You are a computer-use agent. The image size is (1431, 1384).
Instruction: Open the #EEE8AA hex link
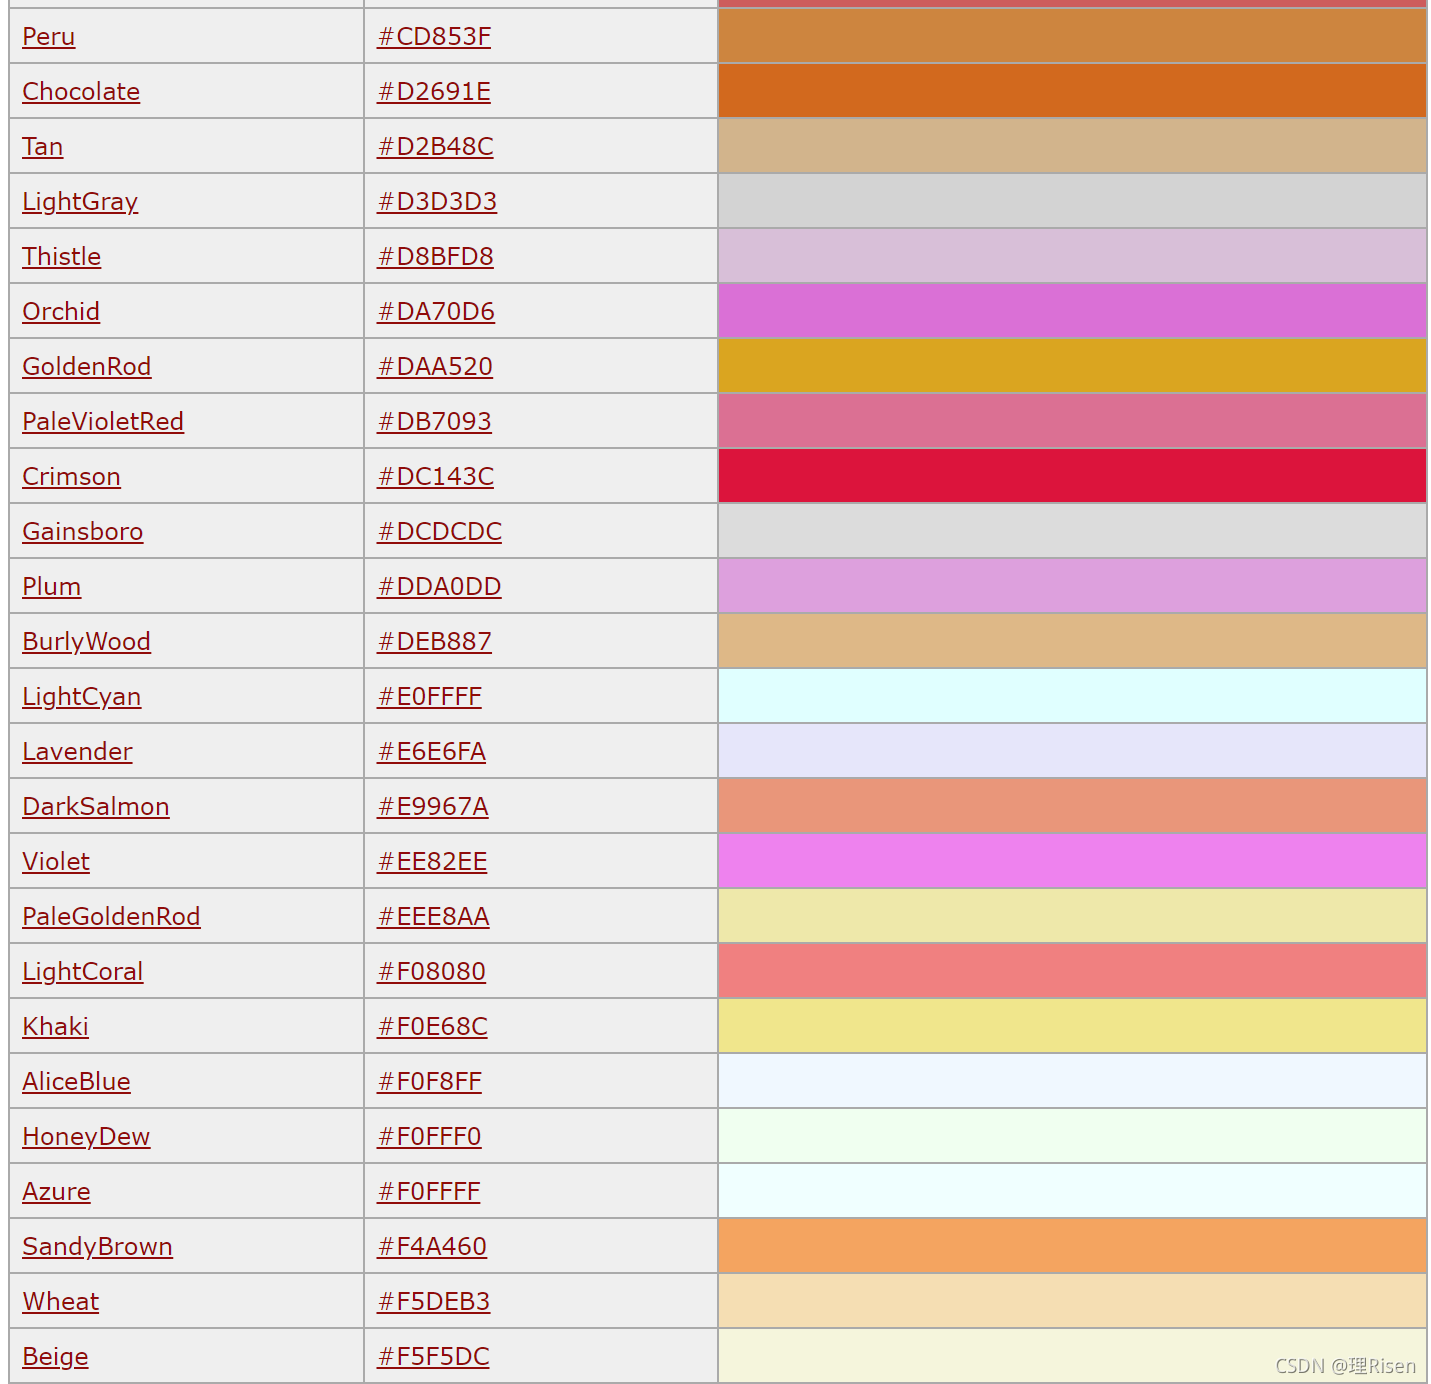click(x=433, y=917)
